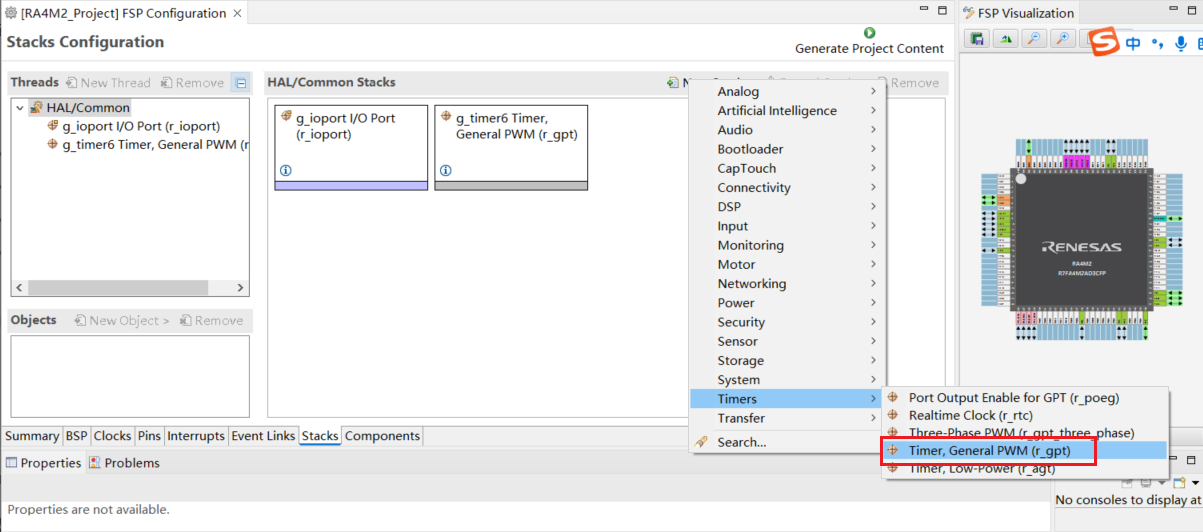Click the green Generate Project Content icon
Screen dimensions: 1203x532
pyautogui.click(x=869, y=33)
